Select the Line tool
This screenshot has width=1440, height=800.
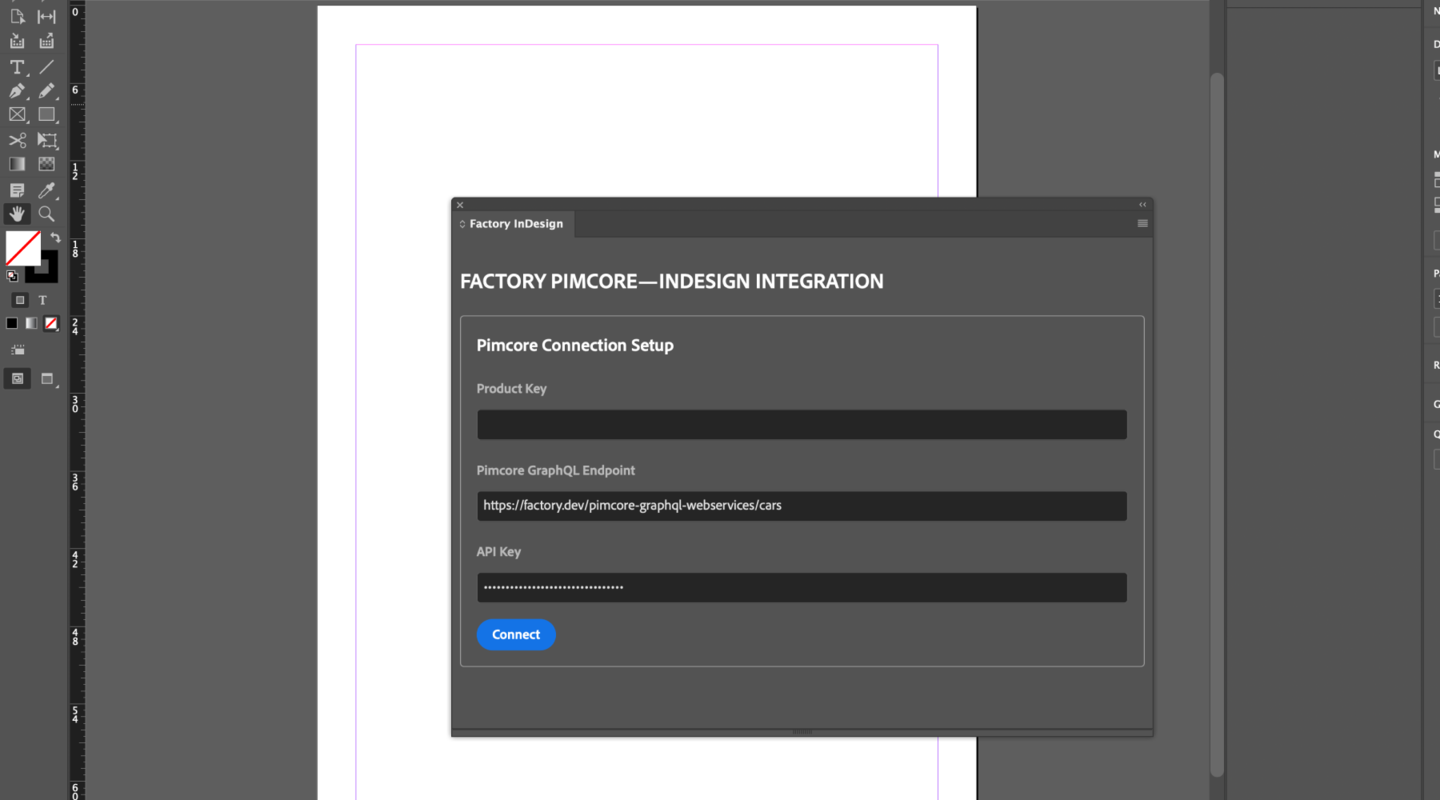click(x=47, y=67)
